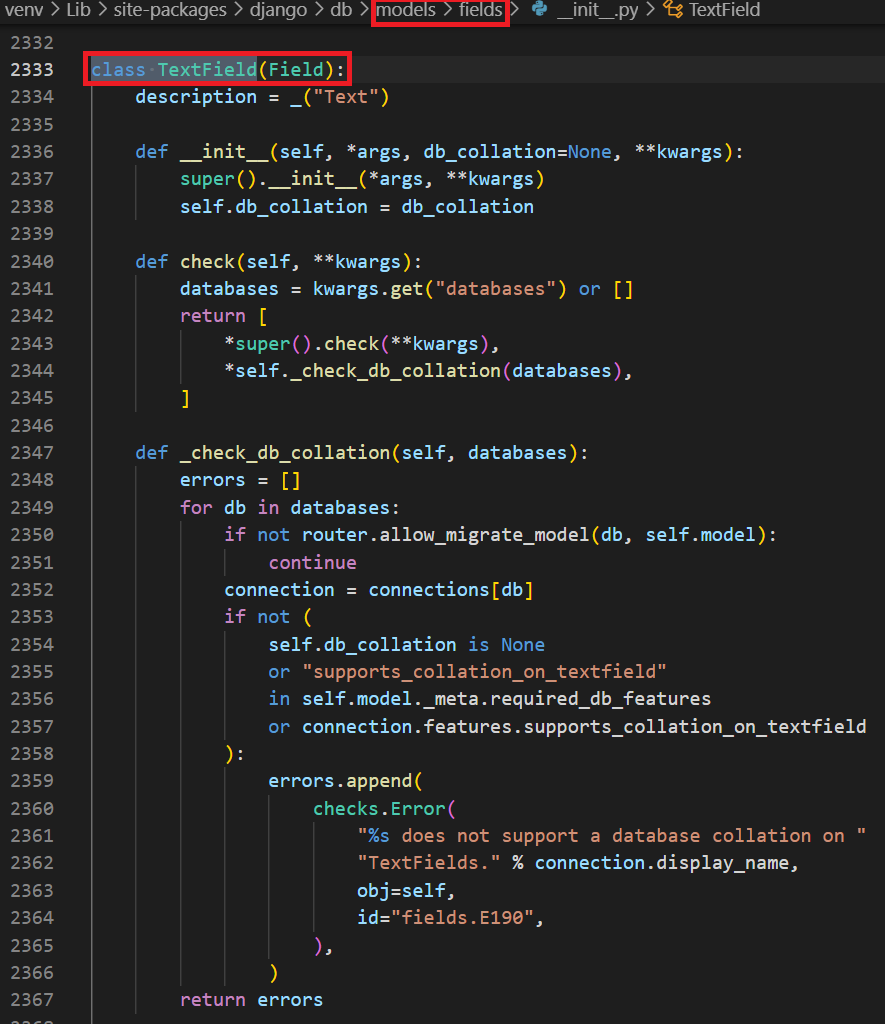Click the 'obj=self' argument
This screenshot has height=1024, width=885.
(x=401, y=890)
